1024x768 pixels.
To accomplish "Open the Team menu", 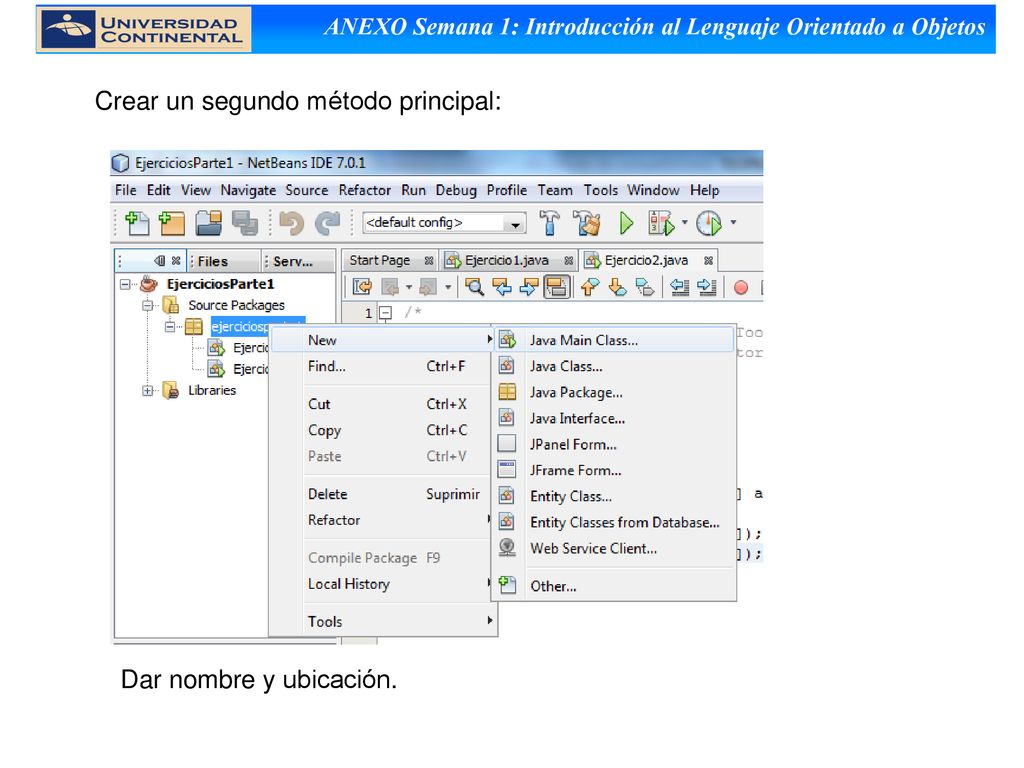I will pos(555,190).
